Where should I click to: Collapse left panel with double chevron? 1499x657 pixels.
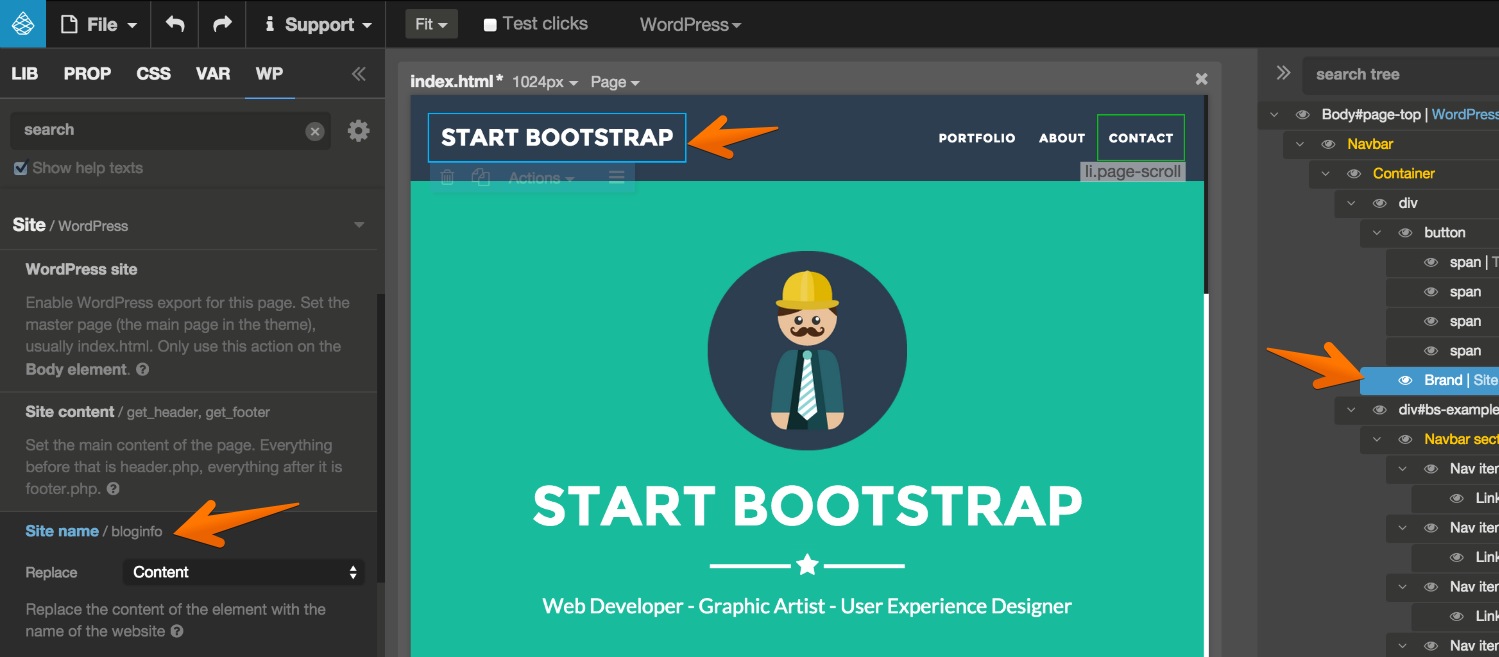tap(358, 74)
